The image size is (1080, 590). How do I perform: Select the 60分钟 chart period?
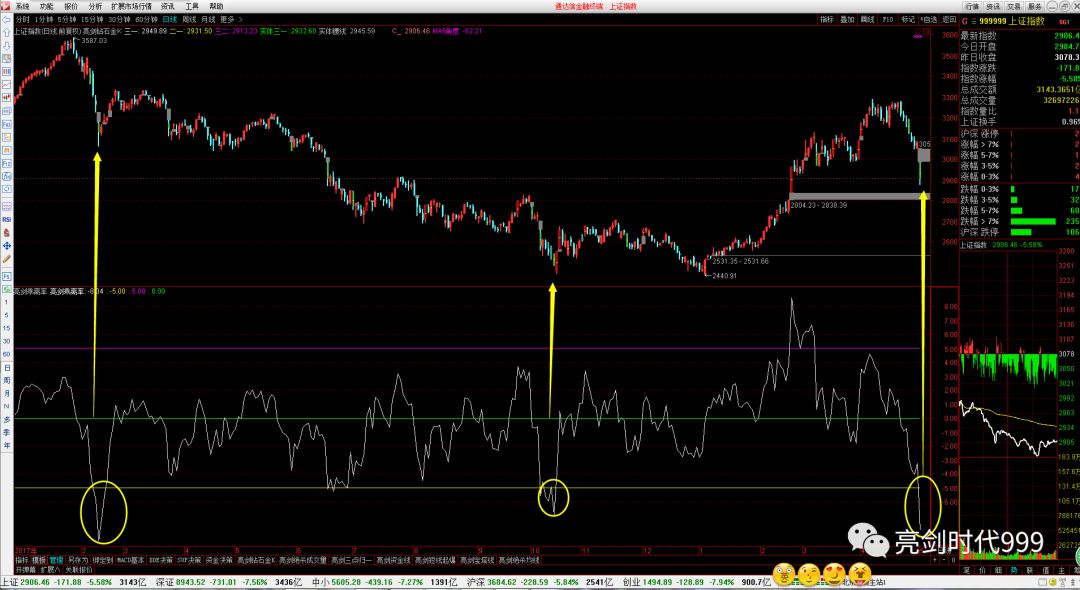(x=145, y=19)
